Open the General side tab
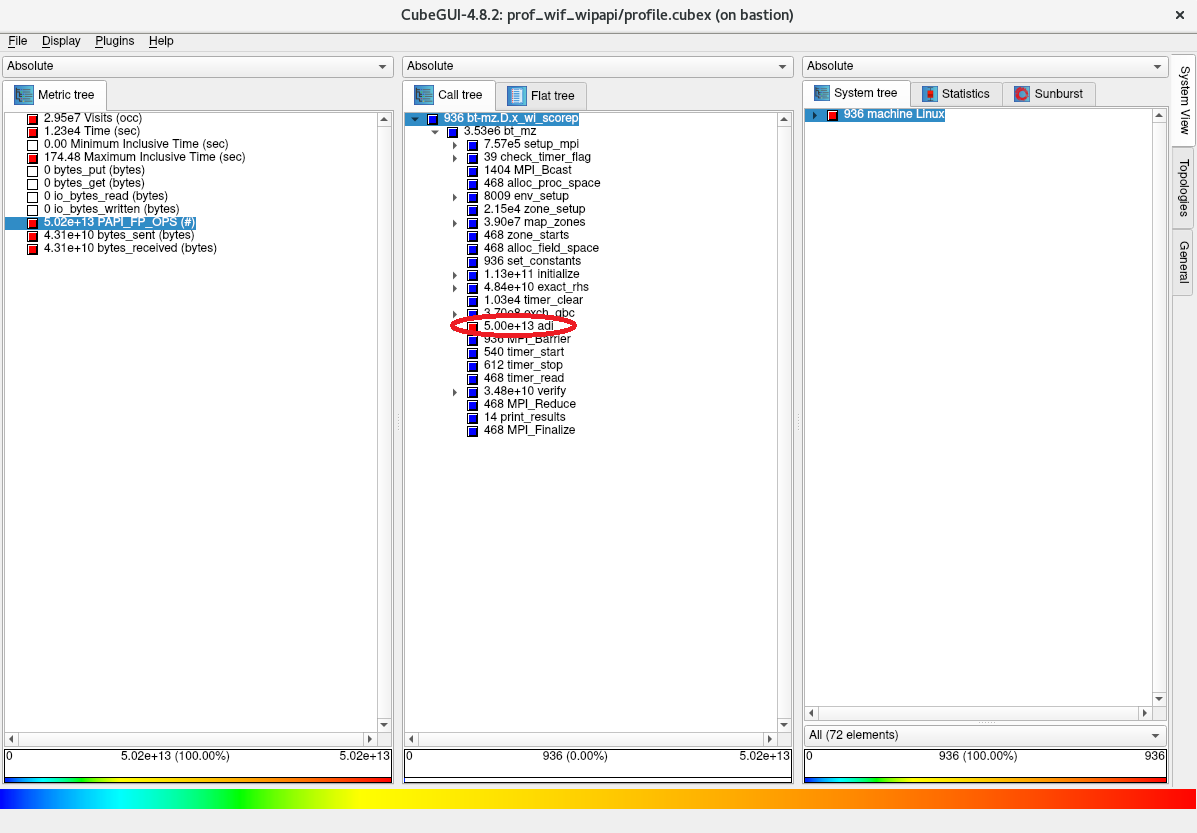 (1184, 262)
